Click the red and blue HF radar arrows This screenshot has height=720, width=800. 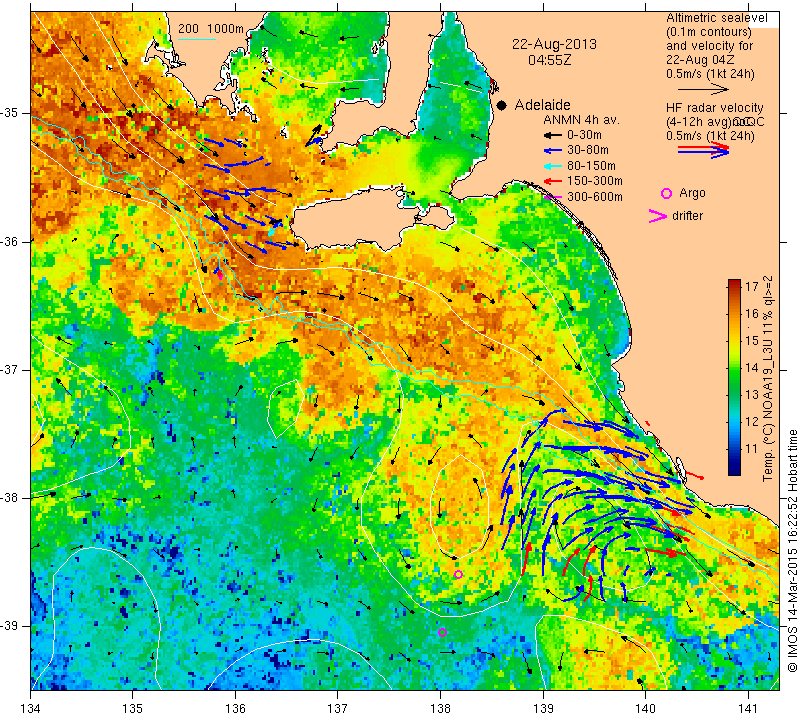[704, 150]
